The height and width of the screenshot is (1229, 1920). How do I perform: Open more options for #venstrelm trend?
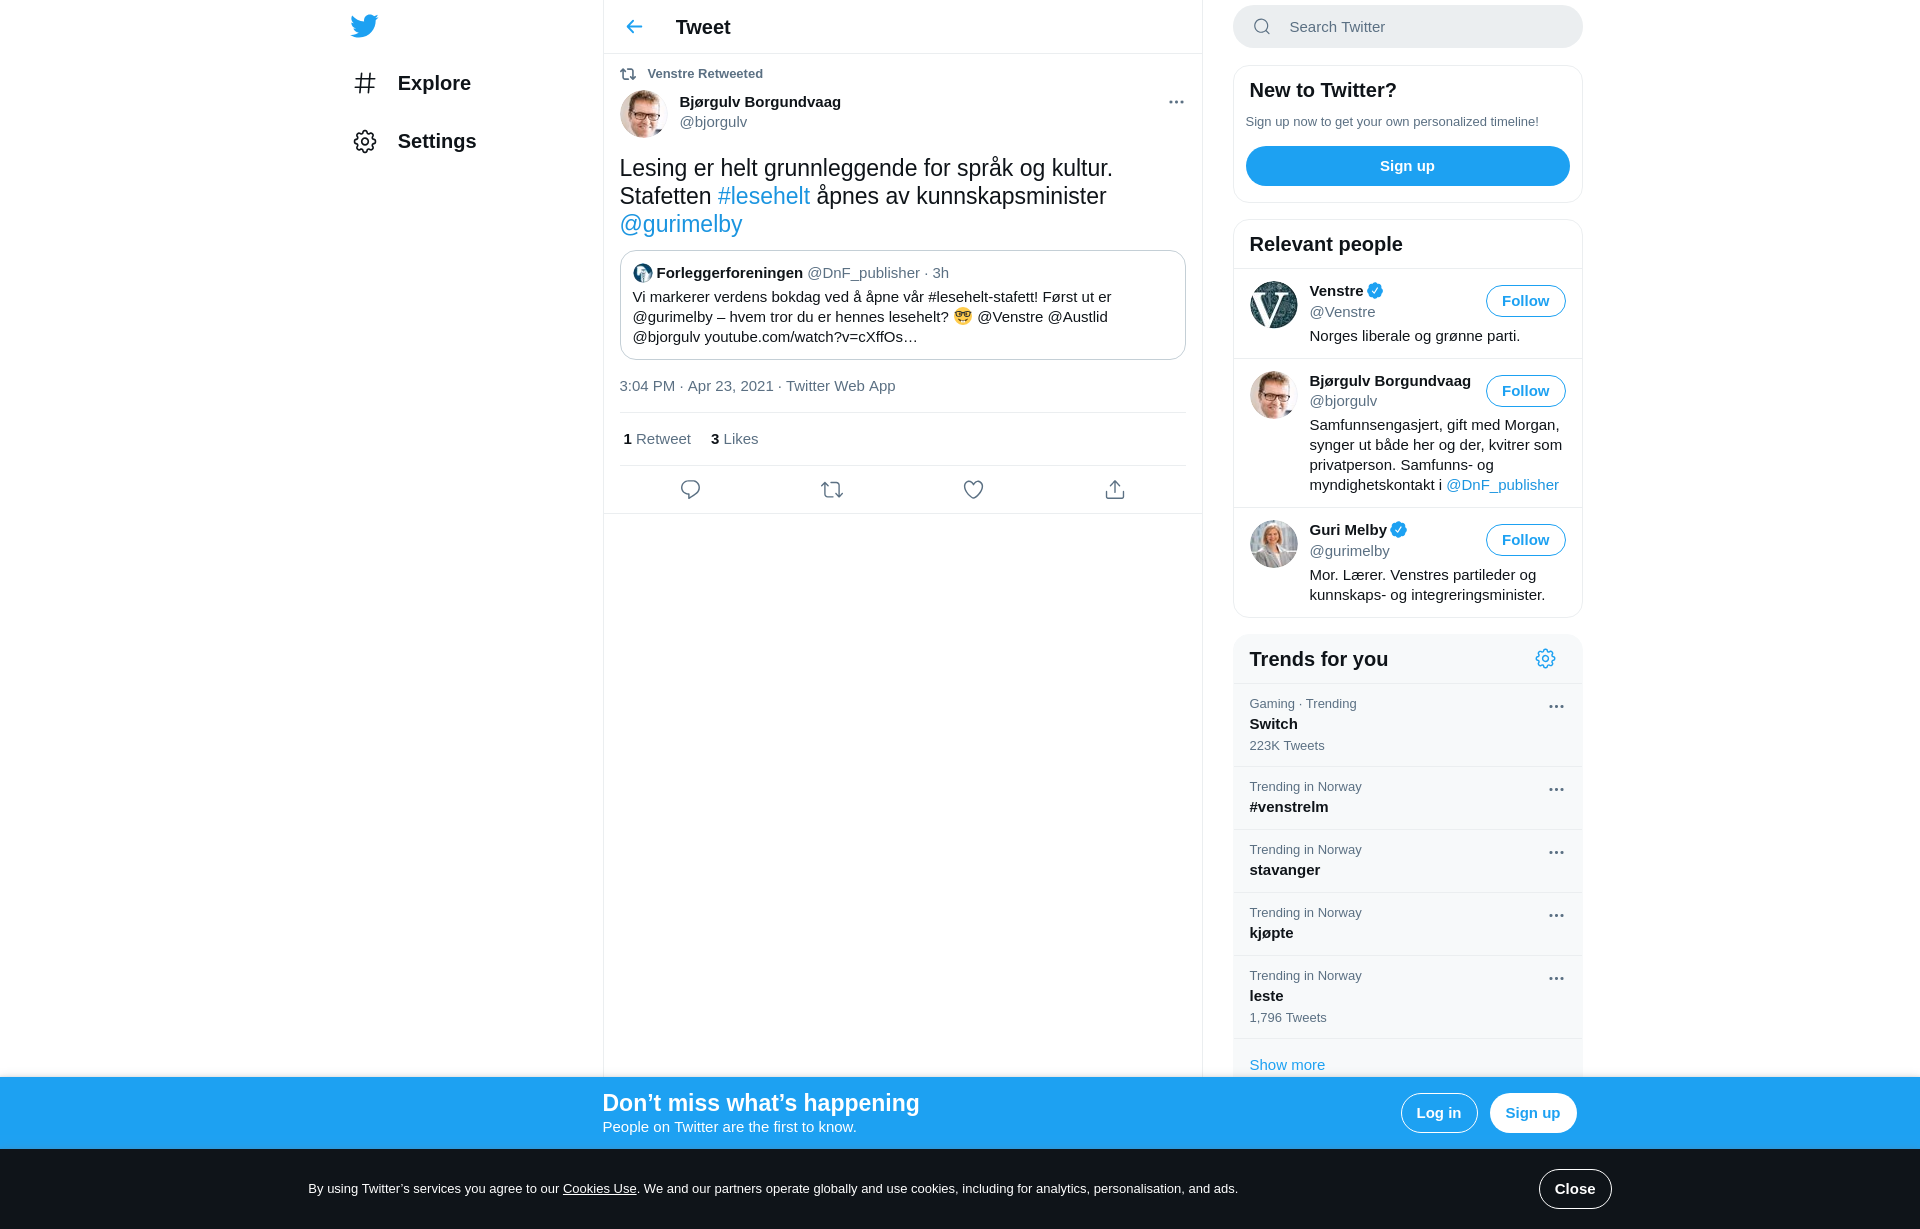(1556, 790)
